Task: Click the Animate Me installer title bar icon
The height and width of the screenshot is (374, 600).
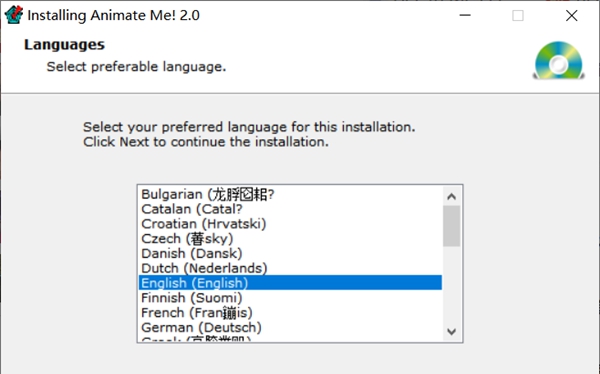Action: coord(14,15)
